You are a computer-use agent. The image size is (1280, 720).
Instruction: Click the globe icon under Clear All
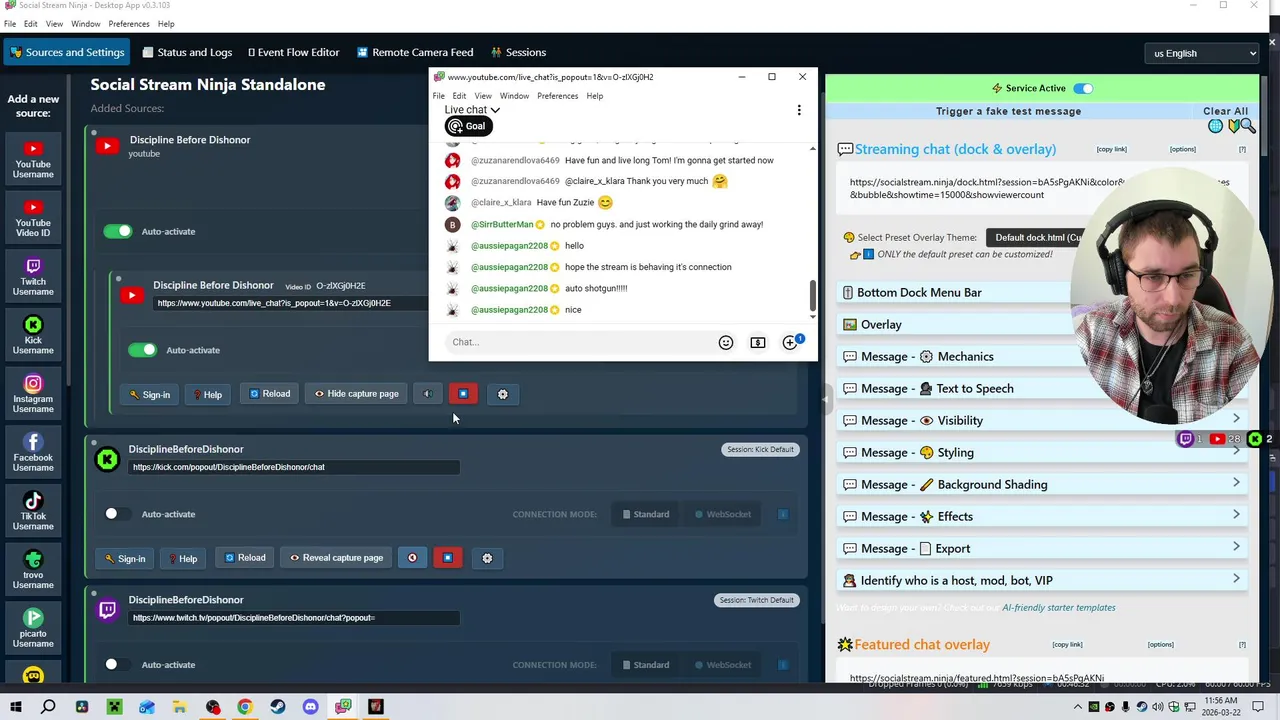pyautogui.click(x=1215, y=126)
